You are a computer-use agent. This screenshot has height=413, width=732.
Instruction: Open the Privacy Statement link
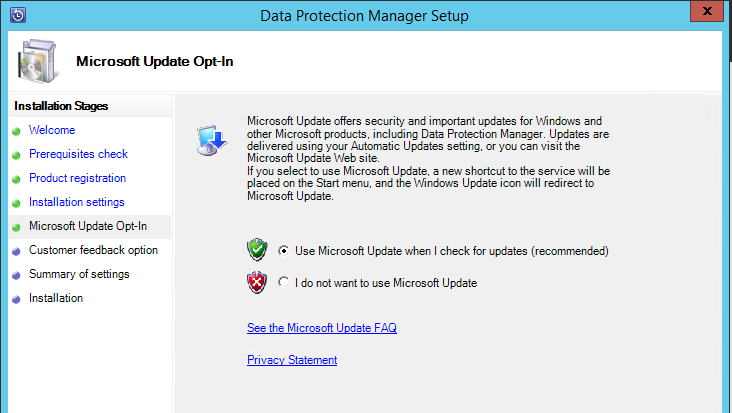[292, 360]
